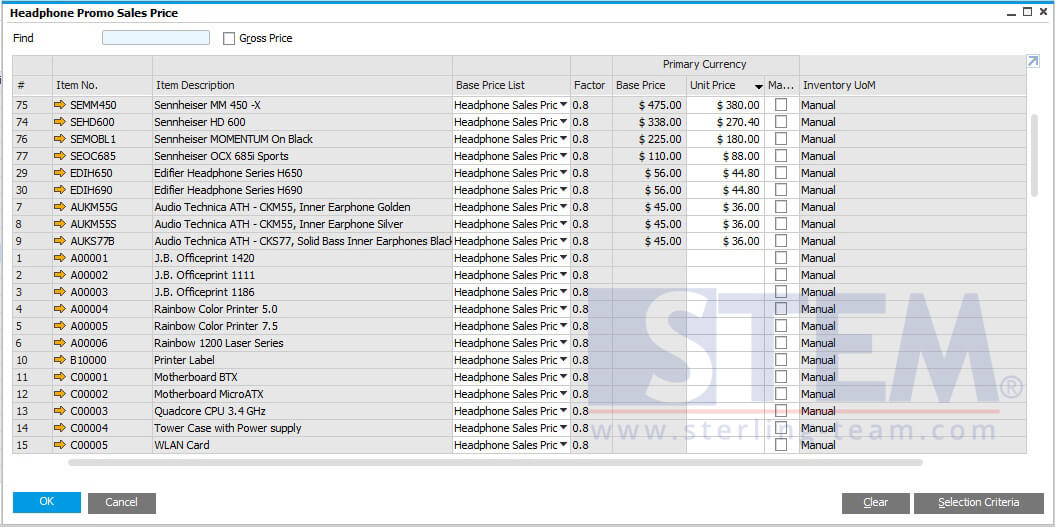Open Base Price List dropdown for Sennheiser OCX 685i
The image size is (1056, 527).
pos(563,156)
